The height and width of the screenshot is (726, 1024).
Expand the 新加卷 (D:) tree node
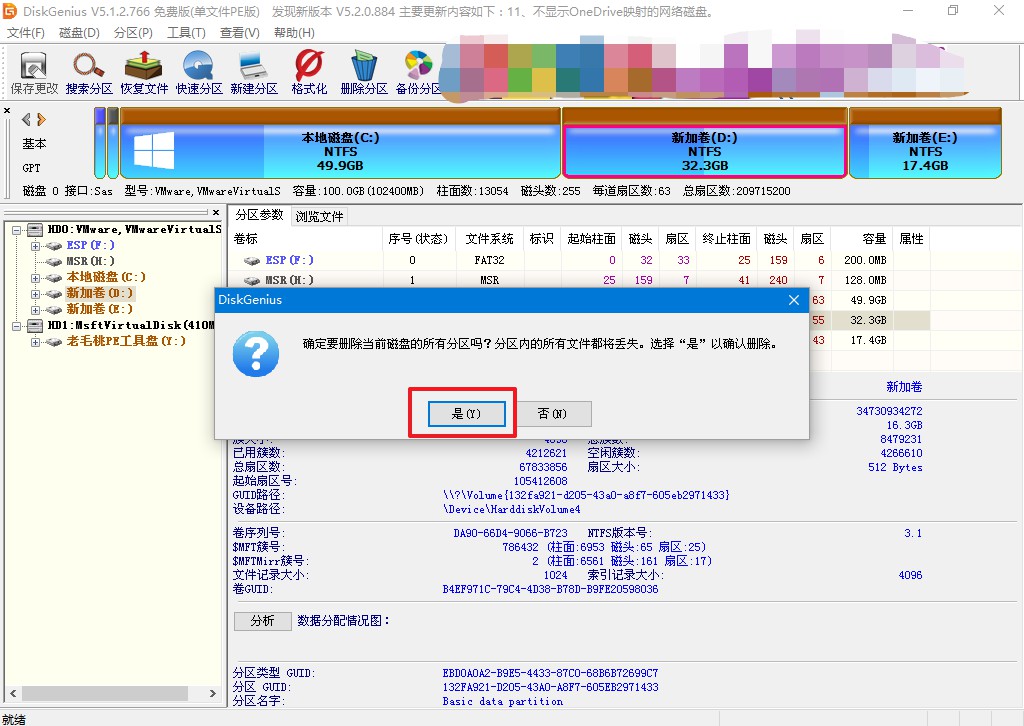[35, 293]
